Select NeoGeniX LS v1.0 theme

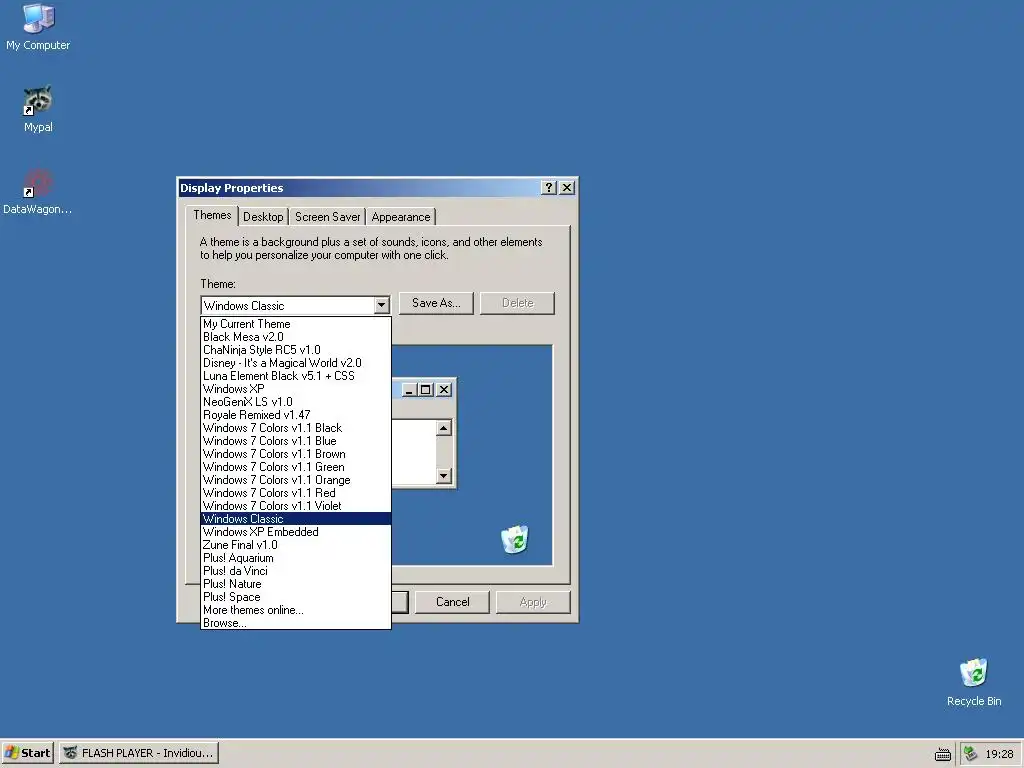(x=296, y=402)
